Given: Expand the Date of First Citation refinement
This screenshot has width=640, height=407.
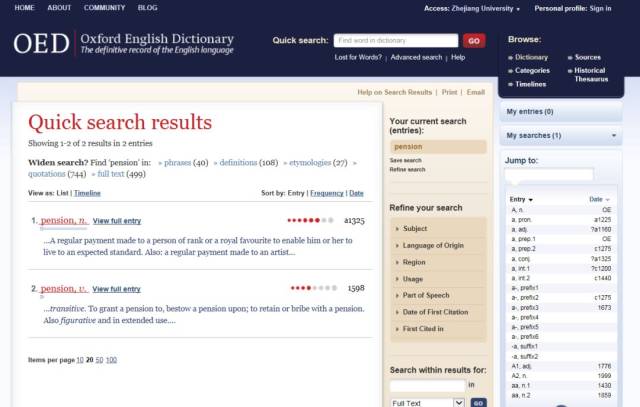Looking at the screenshot, I should click(x=438, y=312).
